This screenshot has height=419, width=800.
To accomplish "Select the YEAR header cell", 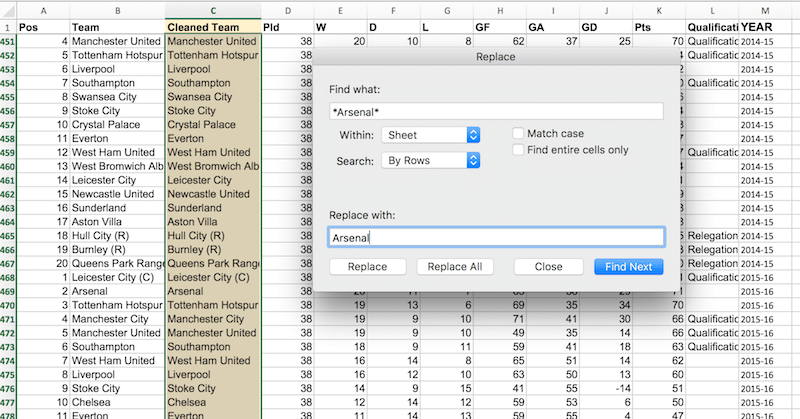I will point(765,27).
